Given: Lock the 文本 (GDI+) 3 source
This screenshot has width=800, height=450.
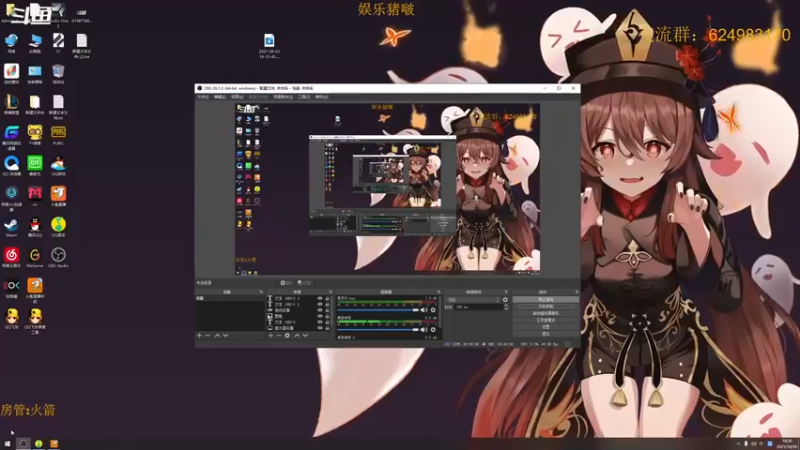Looking at the screenshot, I should tap(328, 298).
